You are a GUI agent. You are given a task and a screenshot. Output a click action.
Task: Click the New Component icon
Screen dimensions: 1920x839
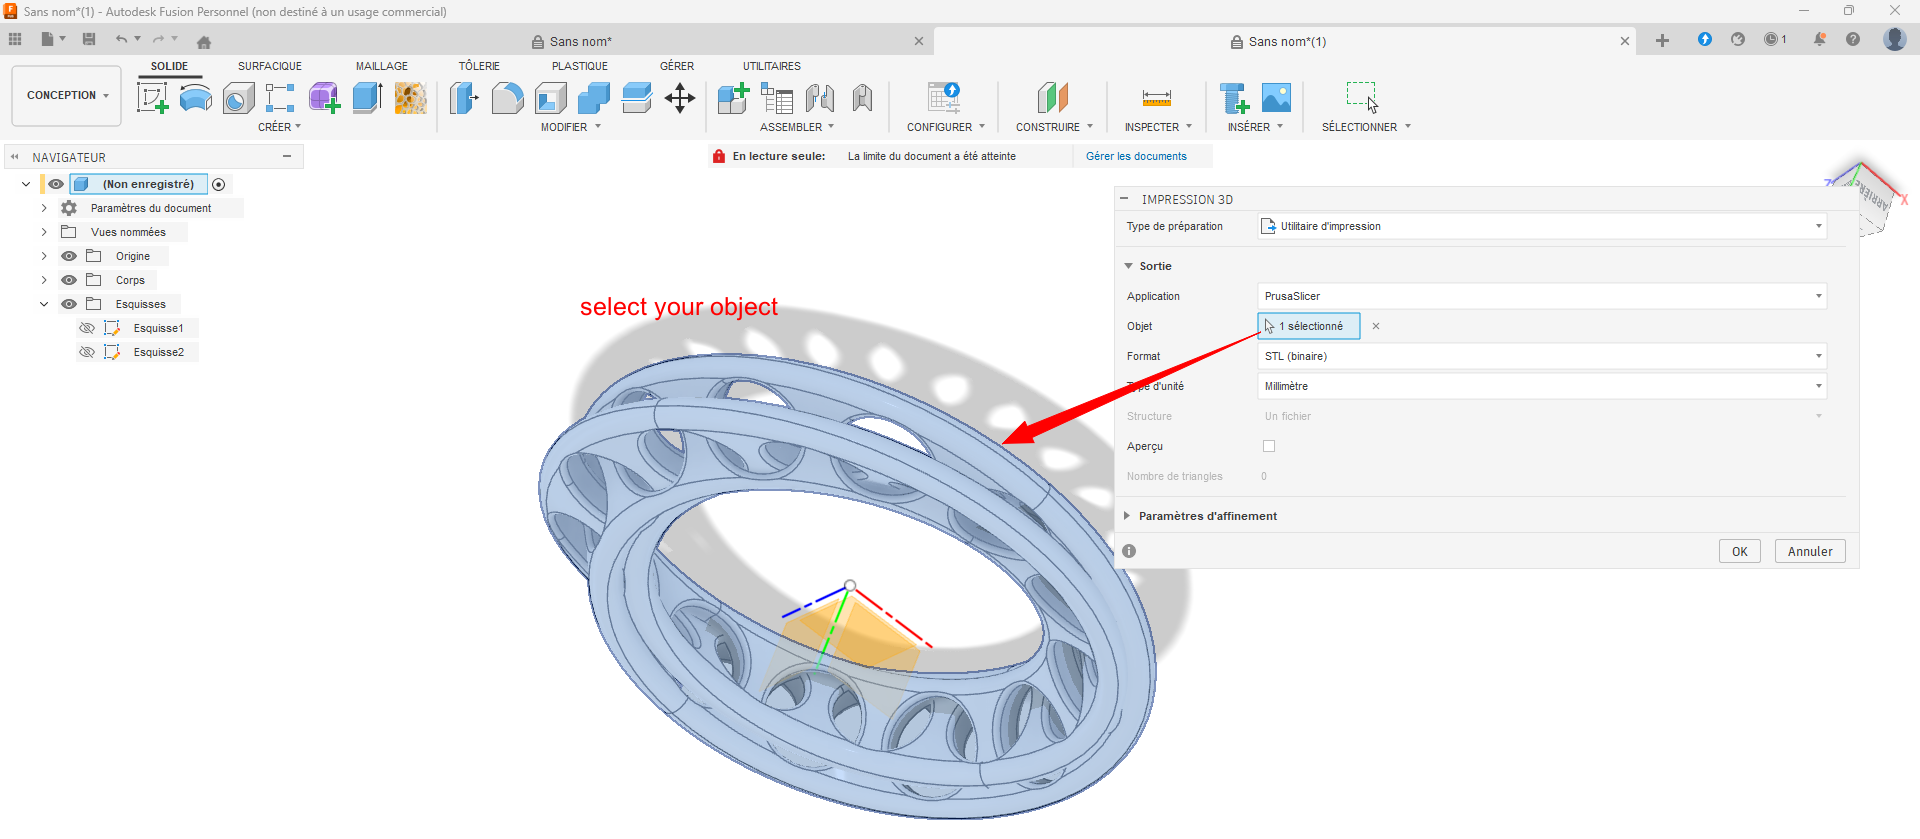tap(734, 97)
